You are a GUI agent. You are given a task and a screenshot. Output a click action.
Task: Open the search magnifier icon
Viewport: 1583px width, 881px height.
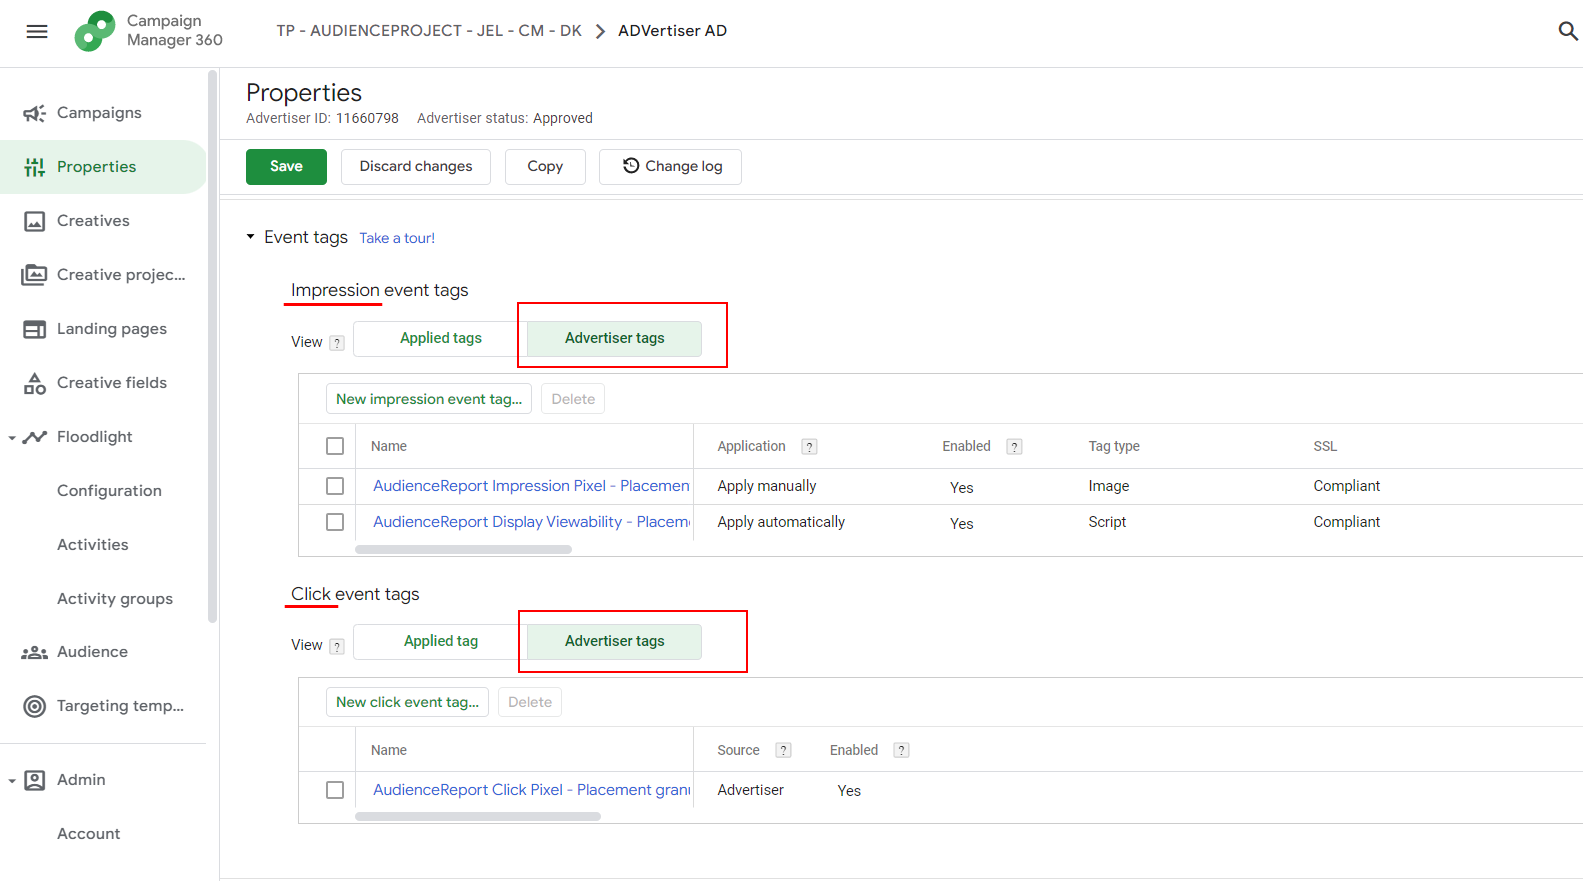(1568, 31)
